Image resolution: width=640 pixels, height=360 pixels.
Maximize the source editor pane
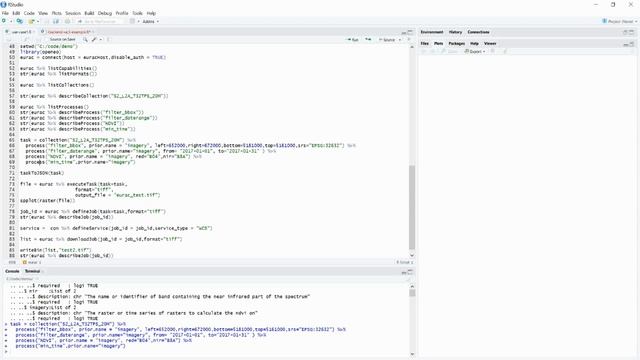[410, 32]
